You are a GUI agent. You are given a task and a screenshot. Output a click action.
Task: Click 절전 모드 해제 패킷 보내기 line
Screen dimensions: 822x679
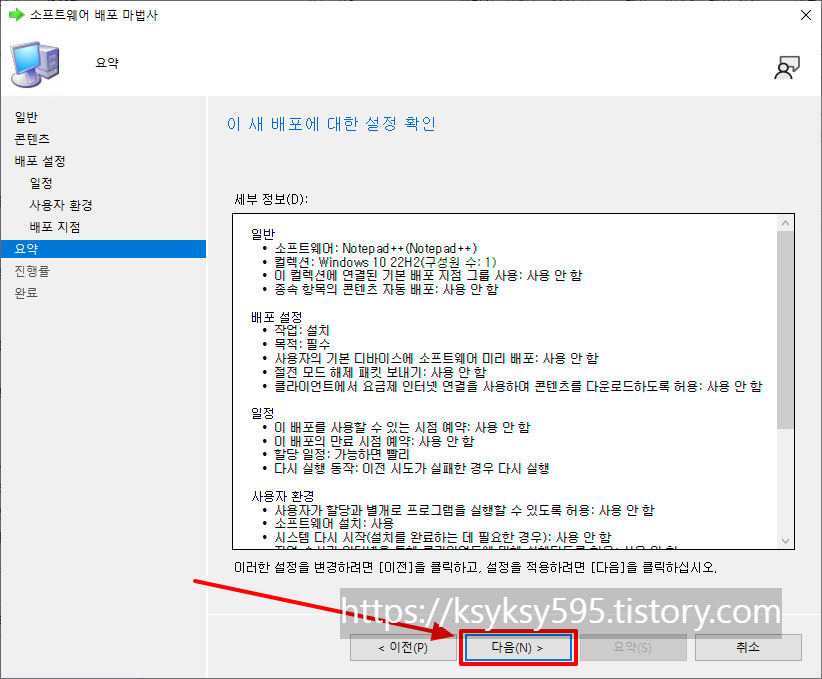(x=380, y=372)
